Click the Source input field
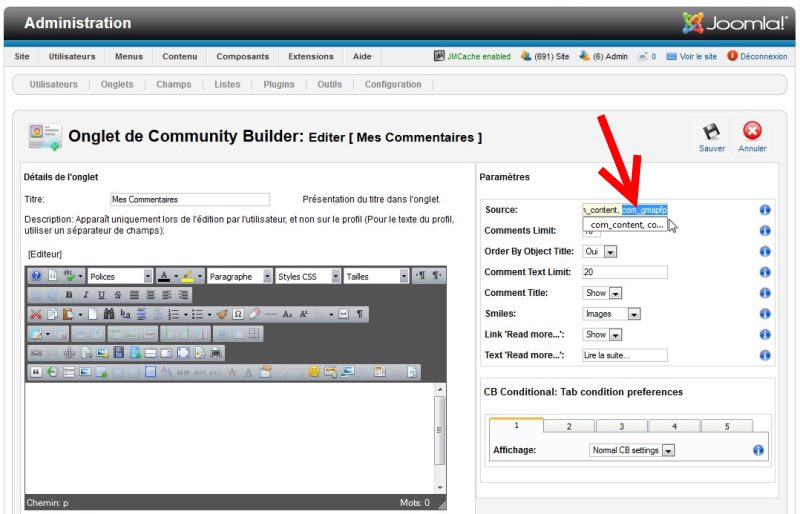Image resolution: width=800 pixels, height=514 pixels. [x=624, y=210]
